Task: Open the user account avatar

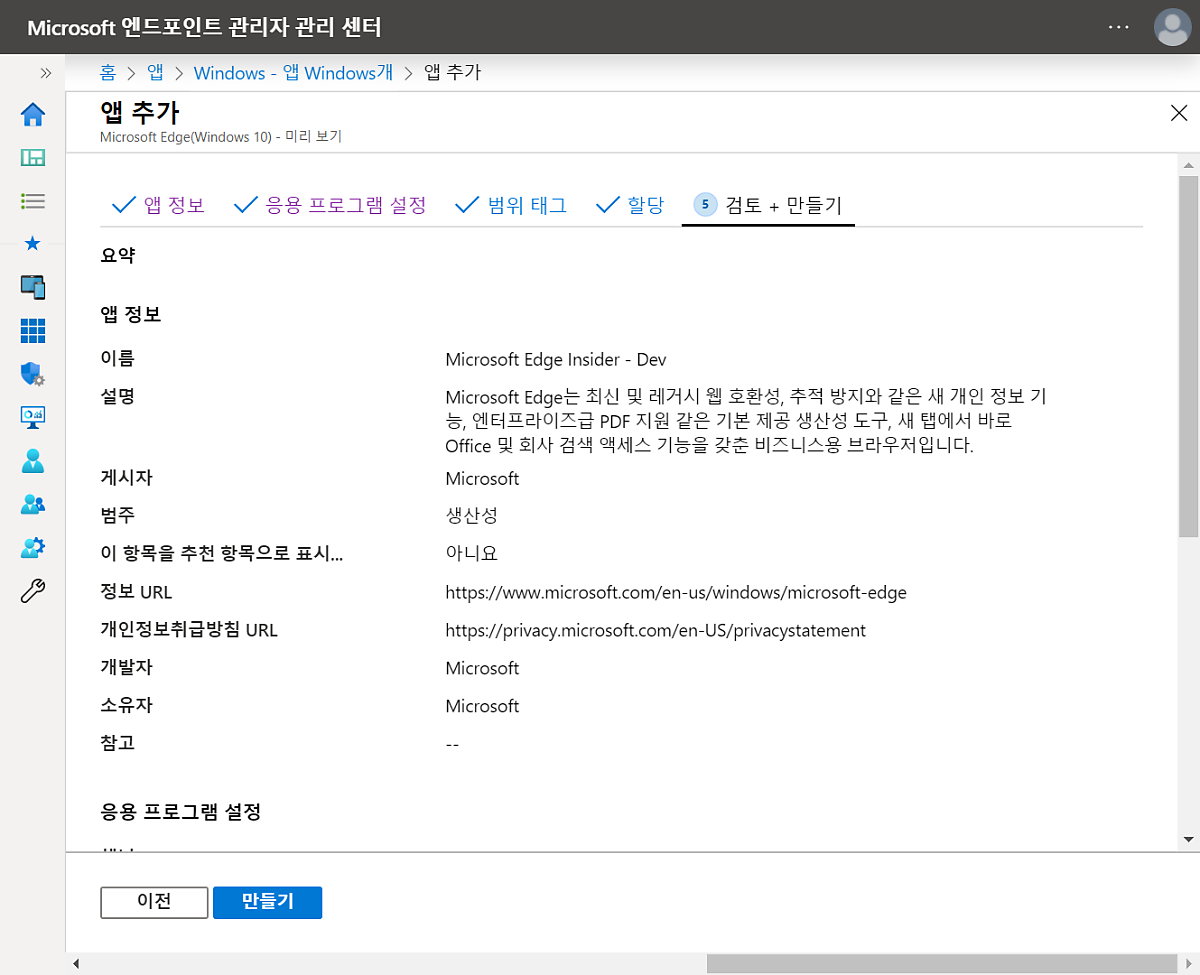Action: [x=1172, y=27]
